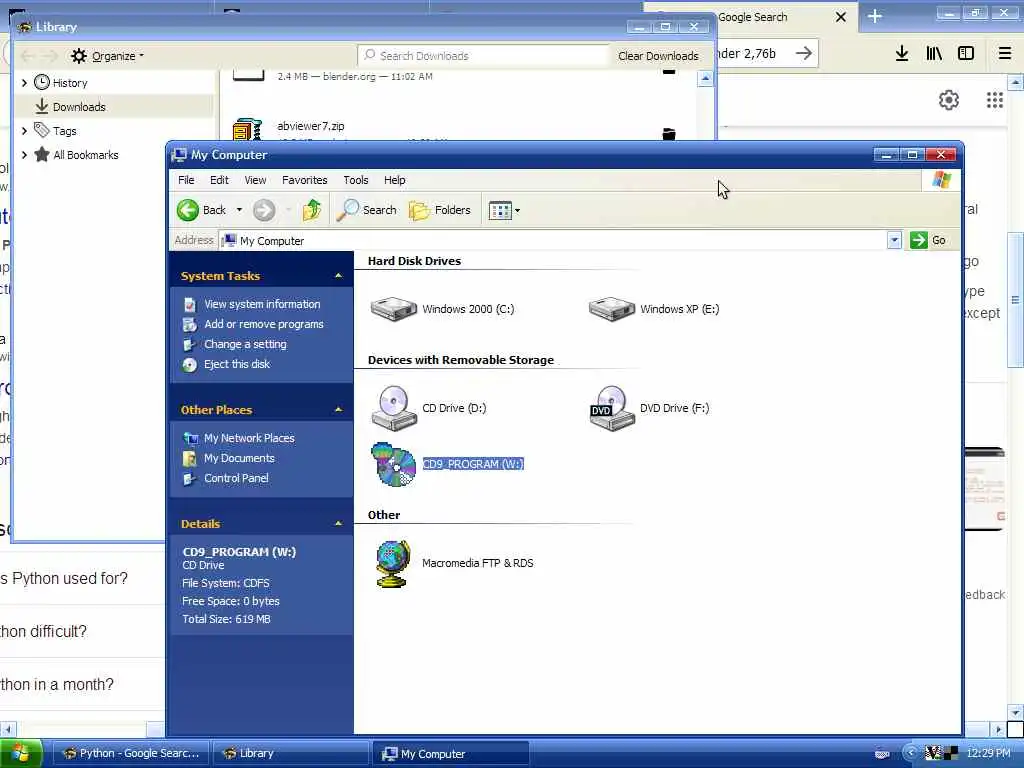
Task: Click the browser go arrow button
Action: [x=804, y=54]
